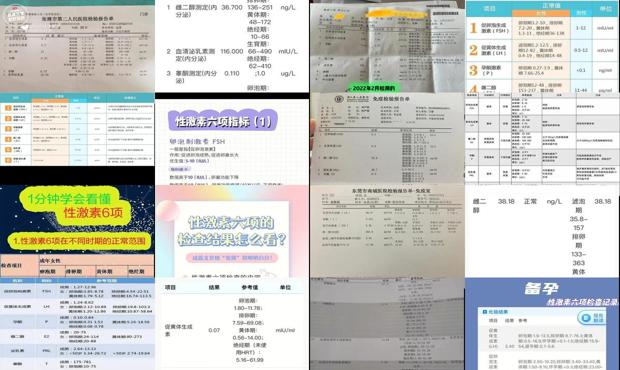Open the 东莞市 检验报告单 免疫室 photo
620x370 pixels.
pyautogui.click(x=388, y=230)
